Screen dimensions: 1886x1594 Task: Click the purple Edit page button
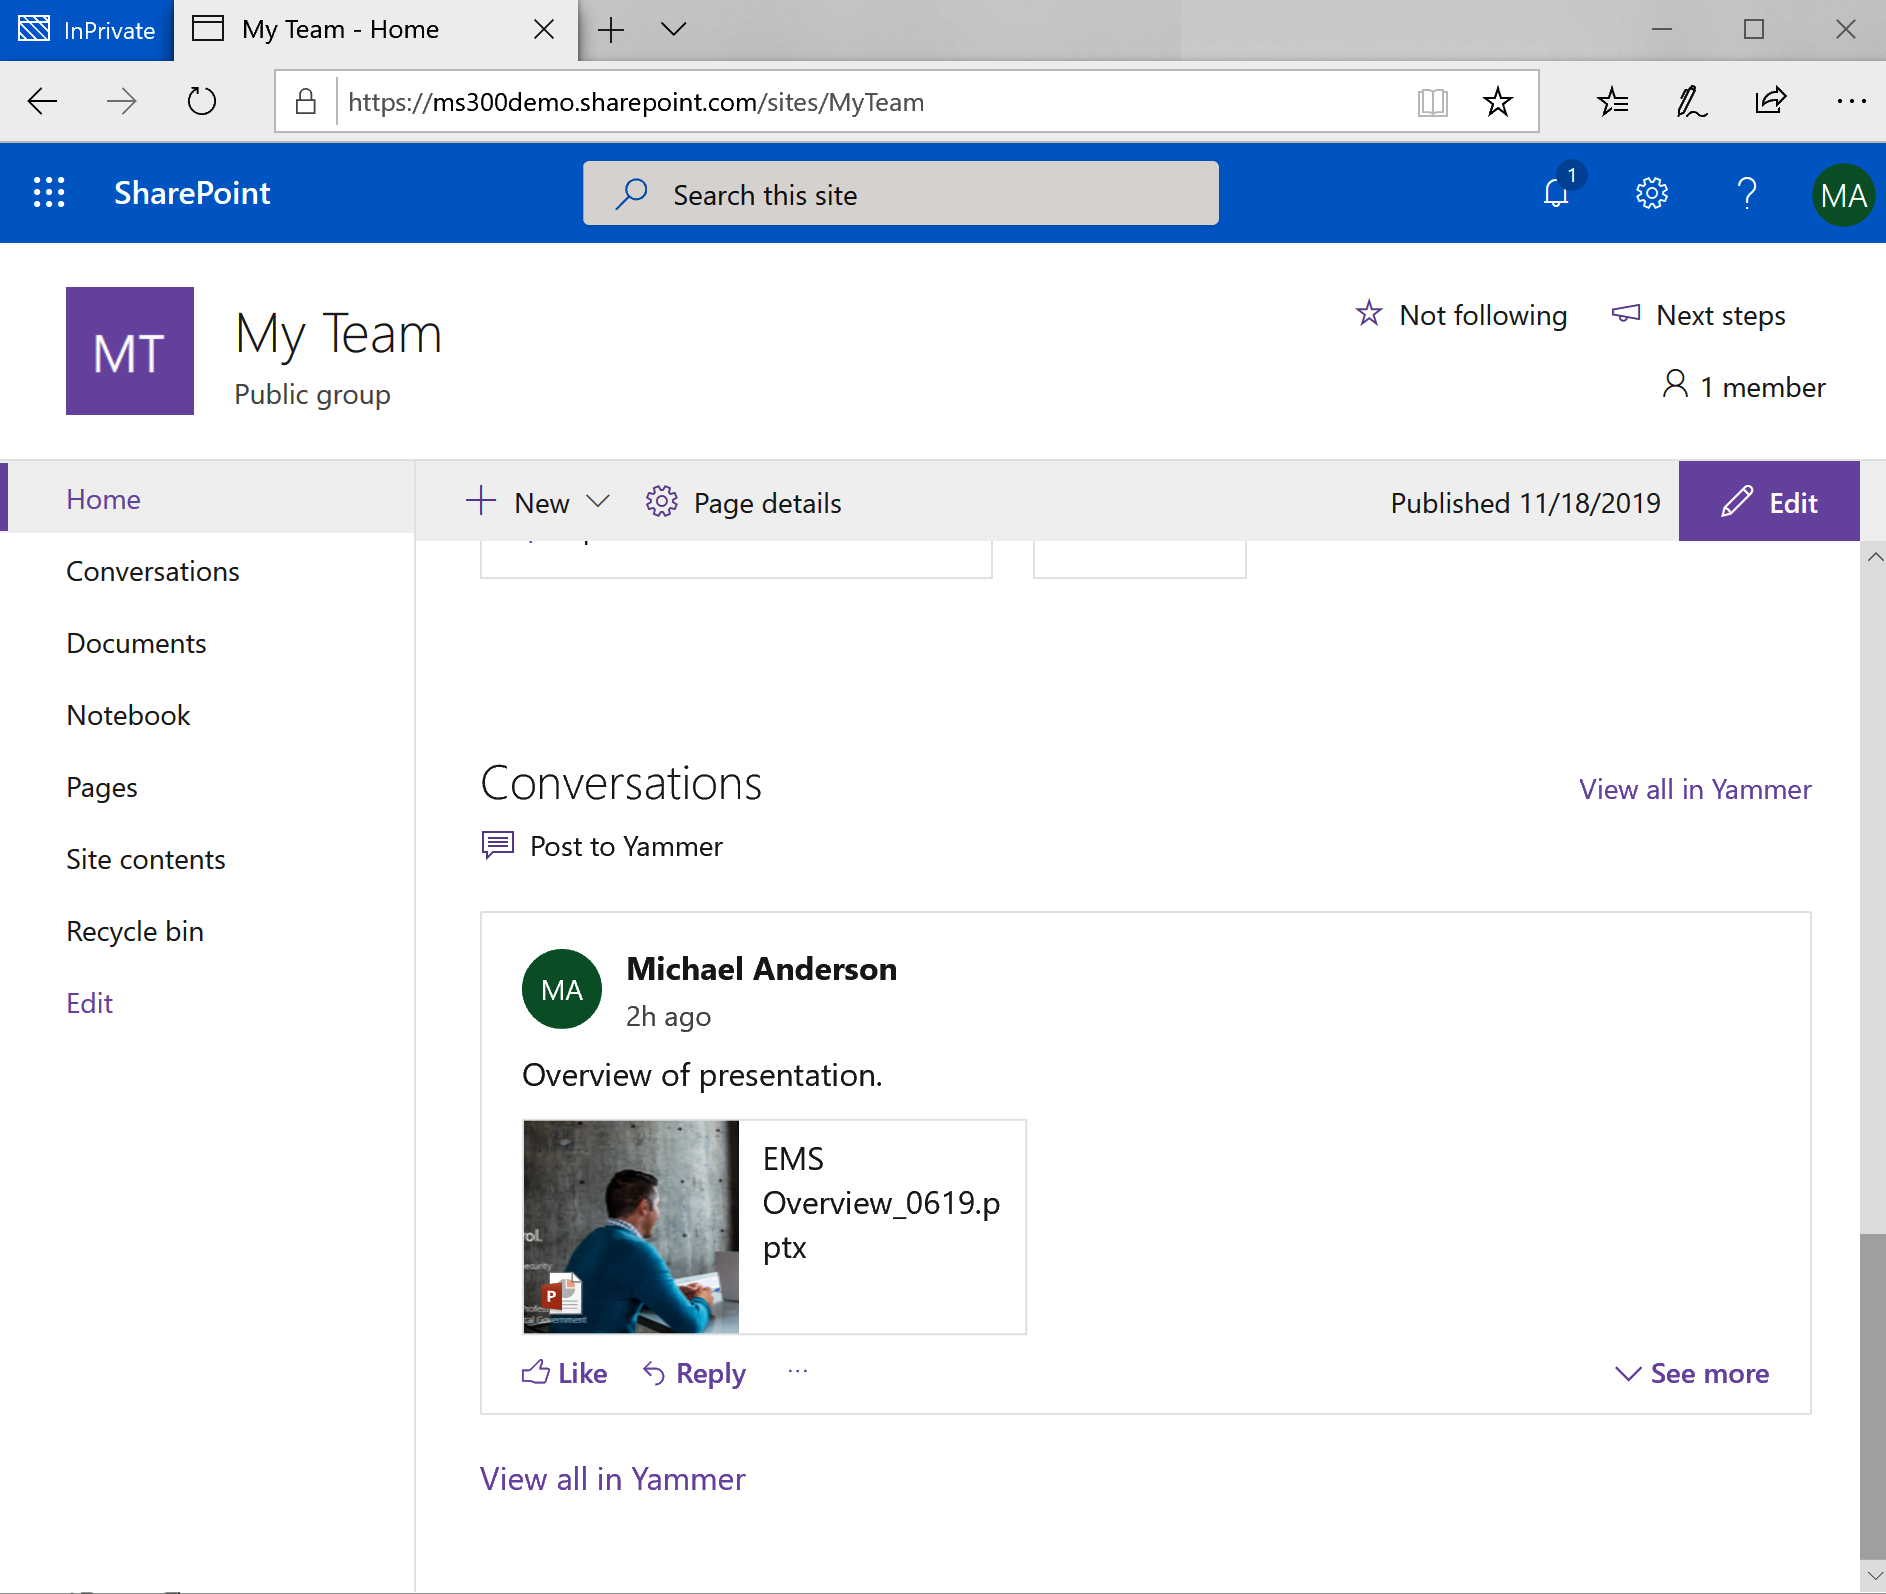[x=1769, y=501]
